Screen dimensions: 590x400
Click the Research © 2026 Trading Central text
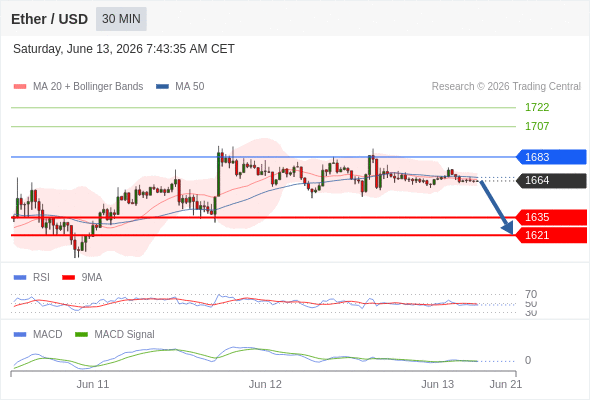pyautogui.click(x=506, y=87)
